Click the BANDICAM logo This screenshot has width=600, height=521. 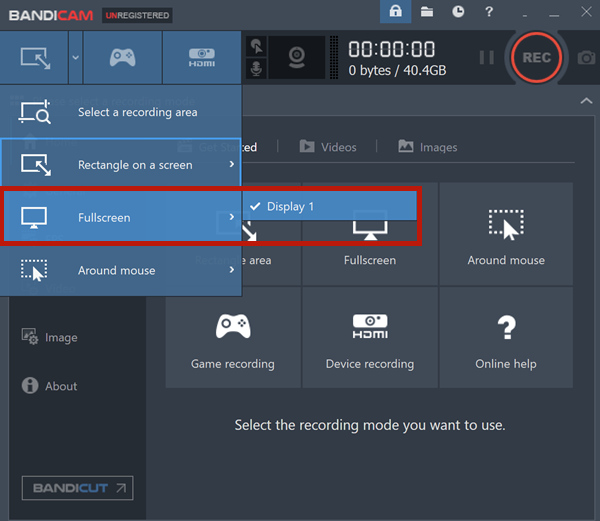pos(51,15)
